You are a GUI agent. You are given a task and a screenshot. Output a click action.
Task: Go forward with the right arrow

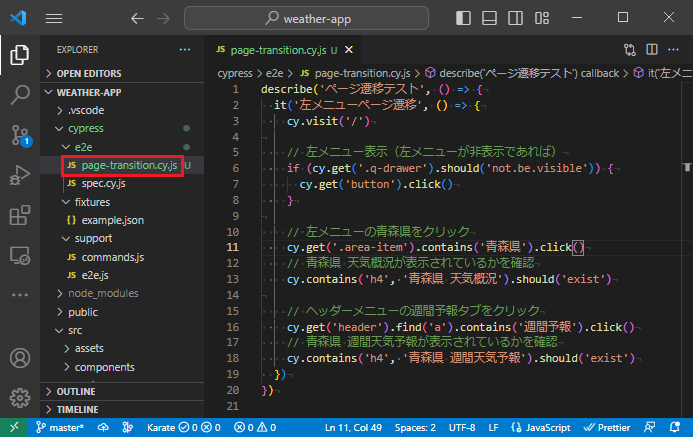164,19
